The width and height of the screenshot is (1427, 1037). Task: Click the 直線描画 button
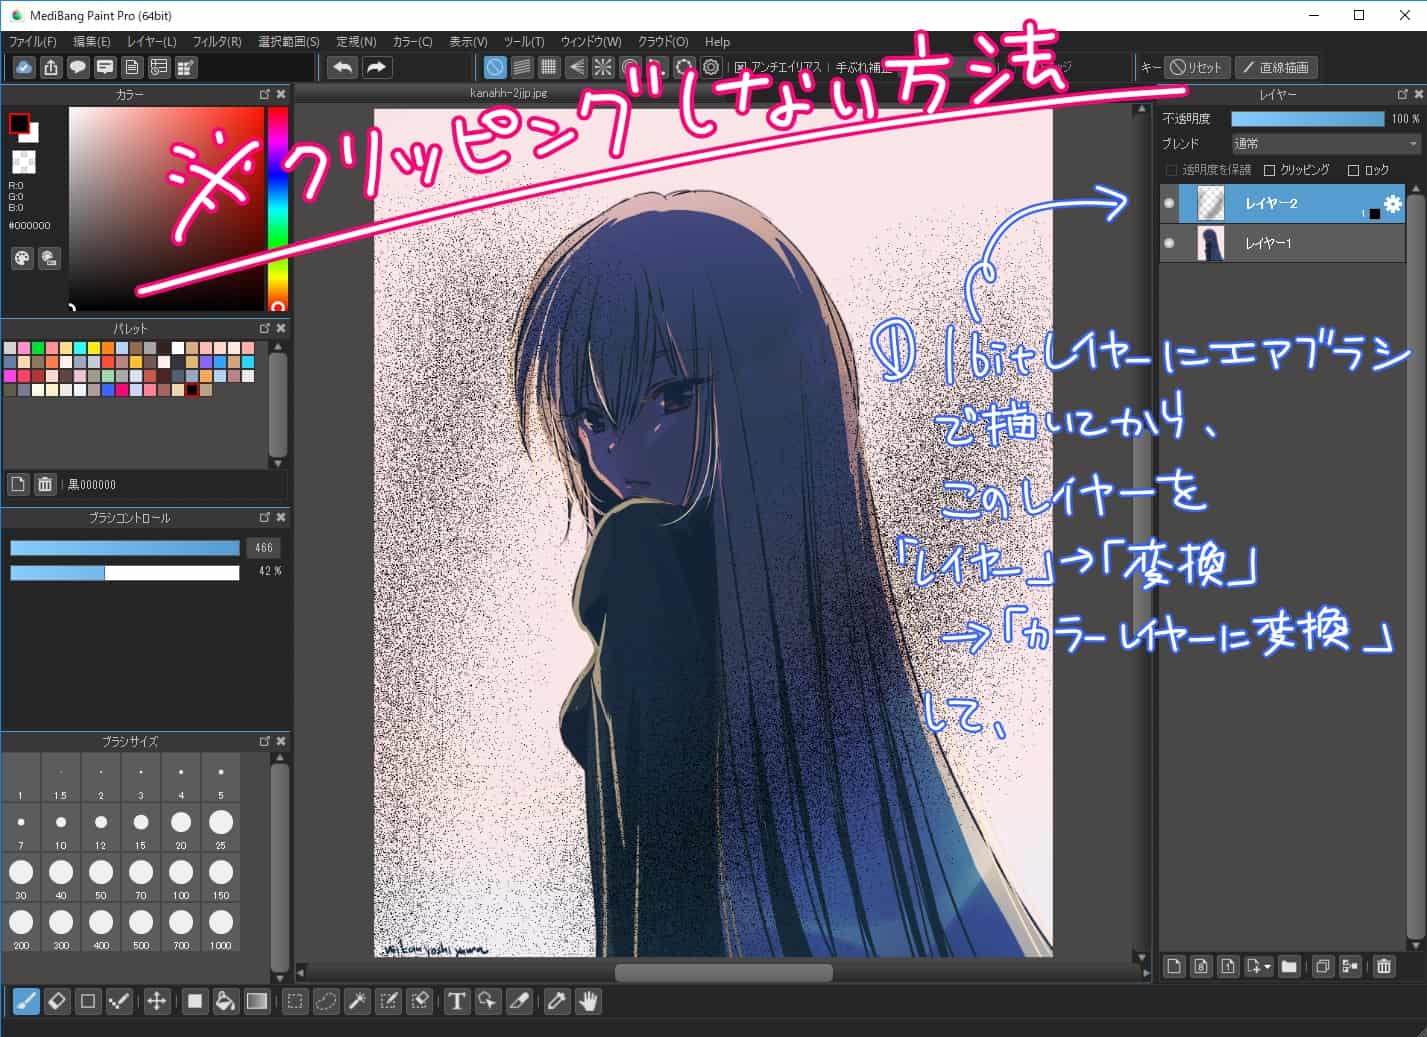[1276, 67]
